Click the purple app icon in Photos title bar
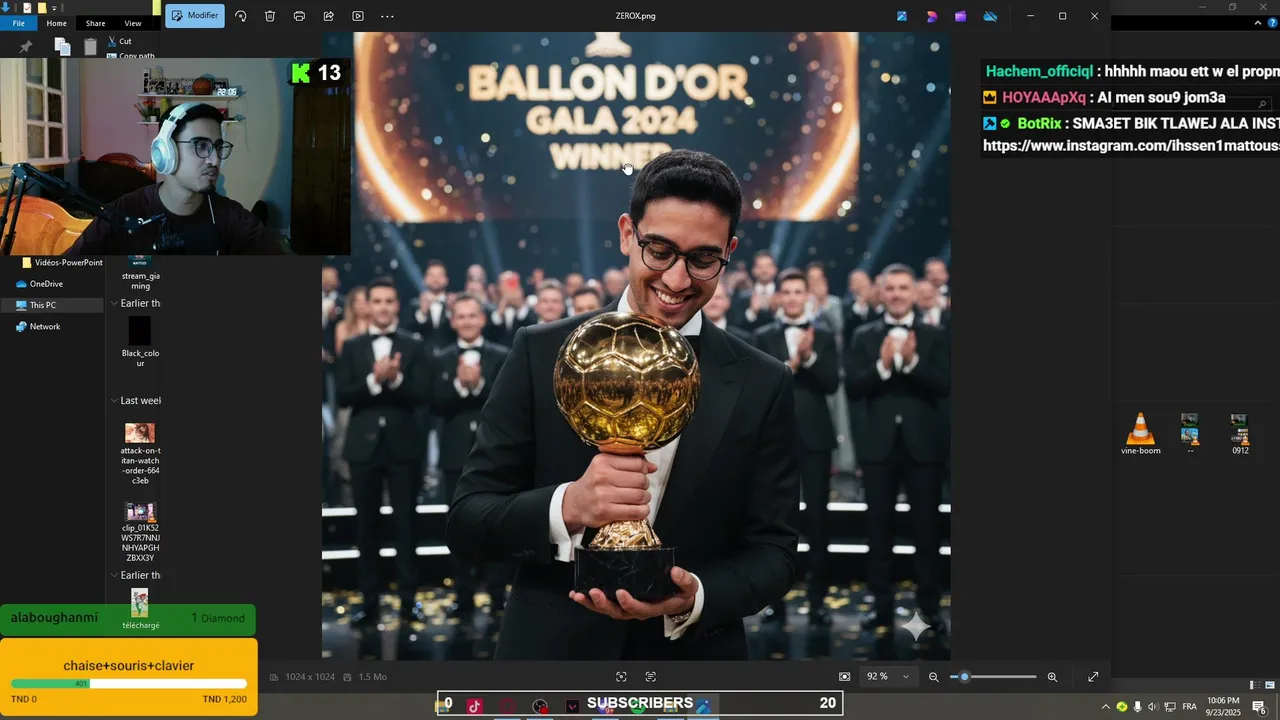Image resolution: width=1280 pixels, height=720 pixels. [x=961, y=16]
